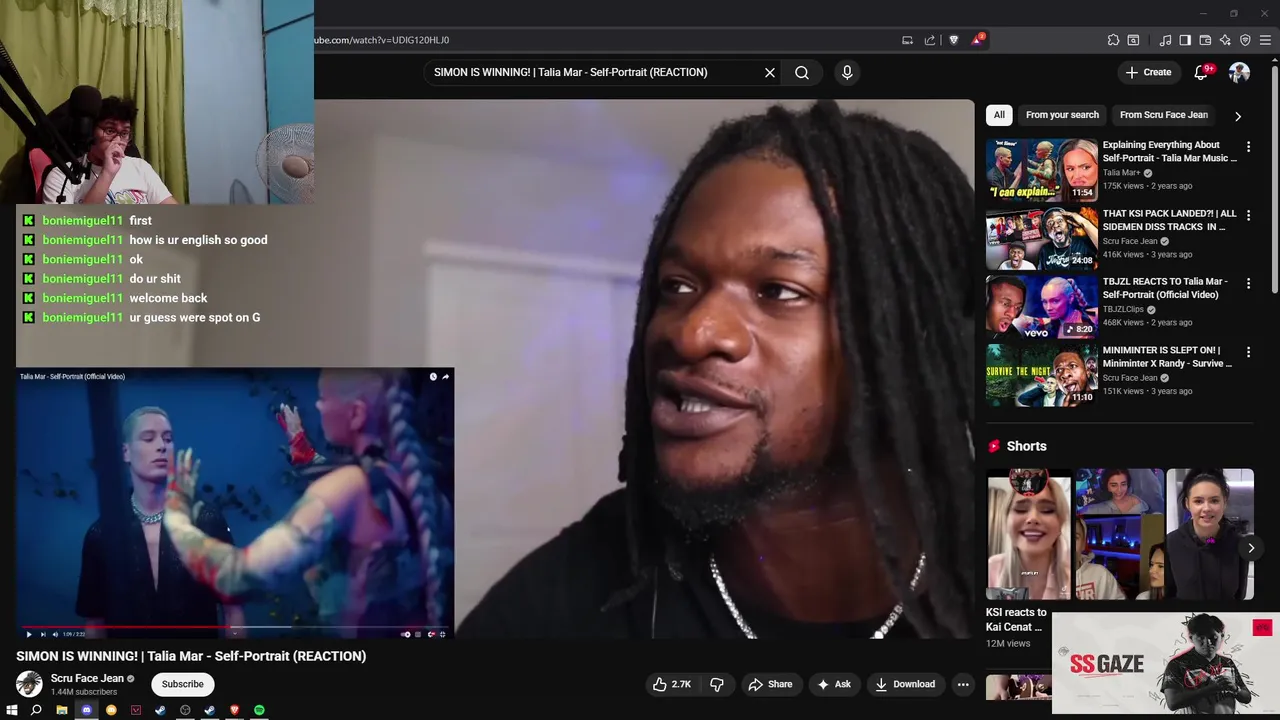Open THAT KSI PACK LANDED video title
Screen dimensions: 1280x720
pyautogui.click(x=1169, y=220)
